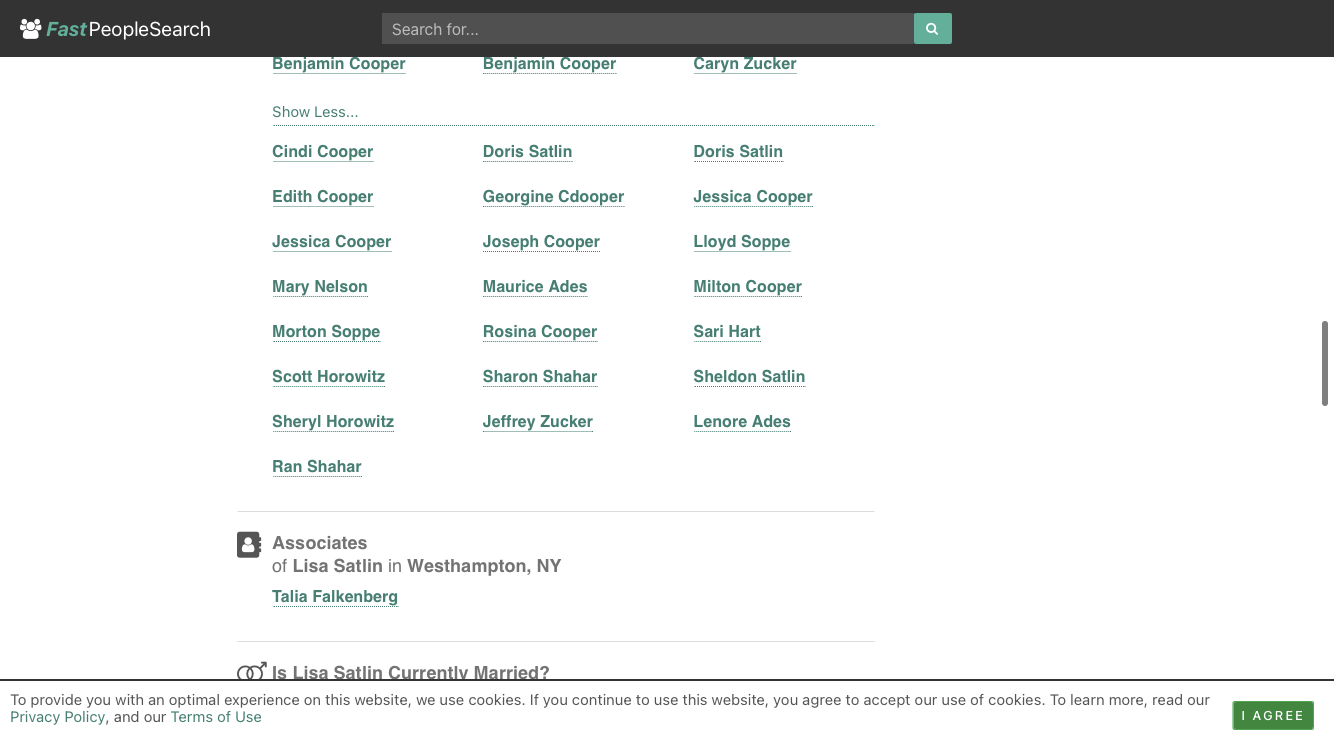This screenshot has height=750, width=1334.
Task: Click the magnifier search button
Action: (932, 29)
